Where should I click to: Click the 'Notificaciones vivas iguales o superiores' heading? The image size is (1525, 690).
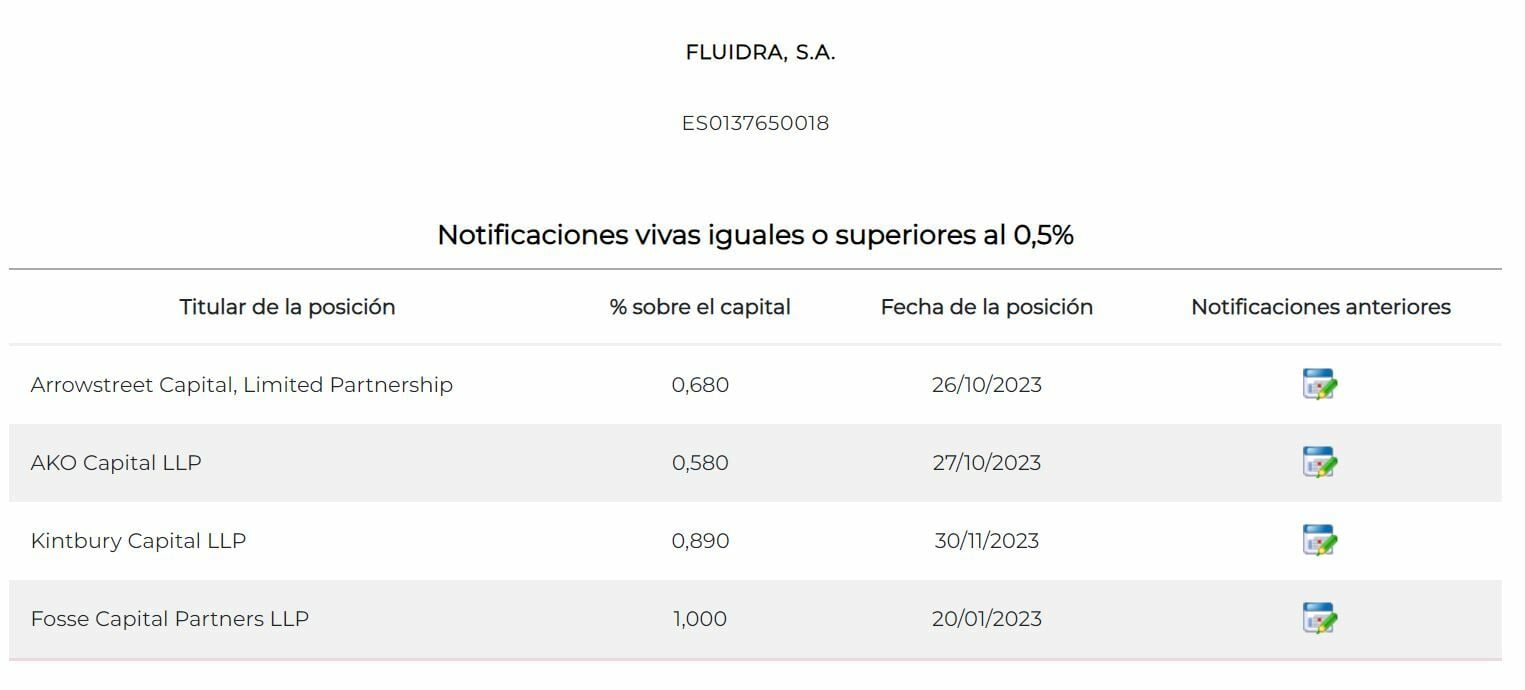coord(755,235)
